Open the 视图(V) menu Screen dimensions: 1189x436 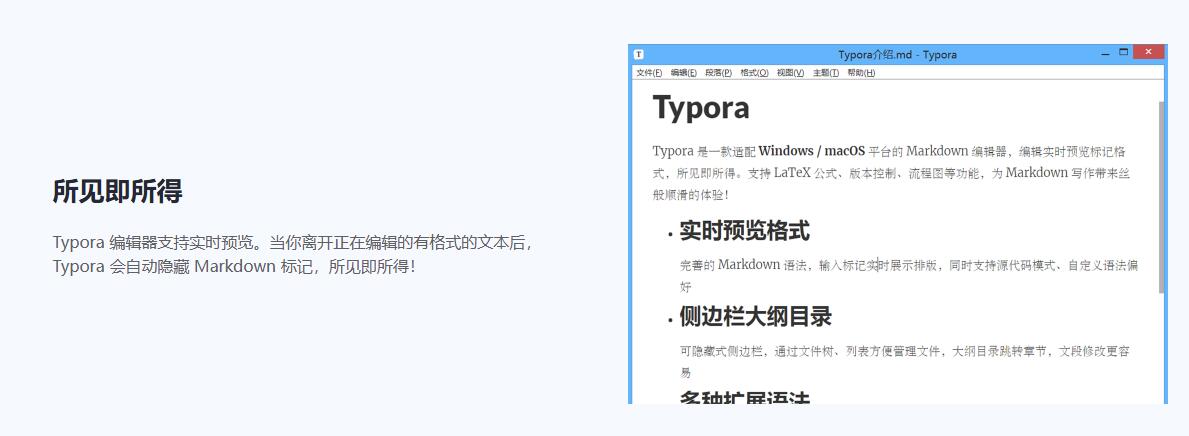pos(790,73)
